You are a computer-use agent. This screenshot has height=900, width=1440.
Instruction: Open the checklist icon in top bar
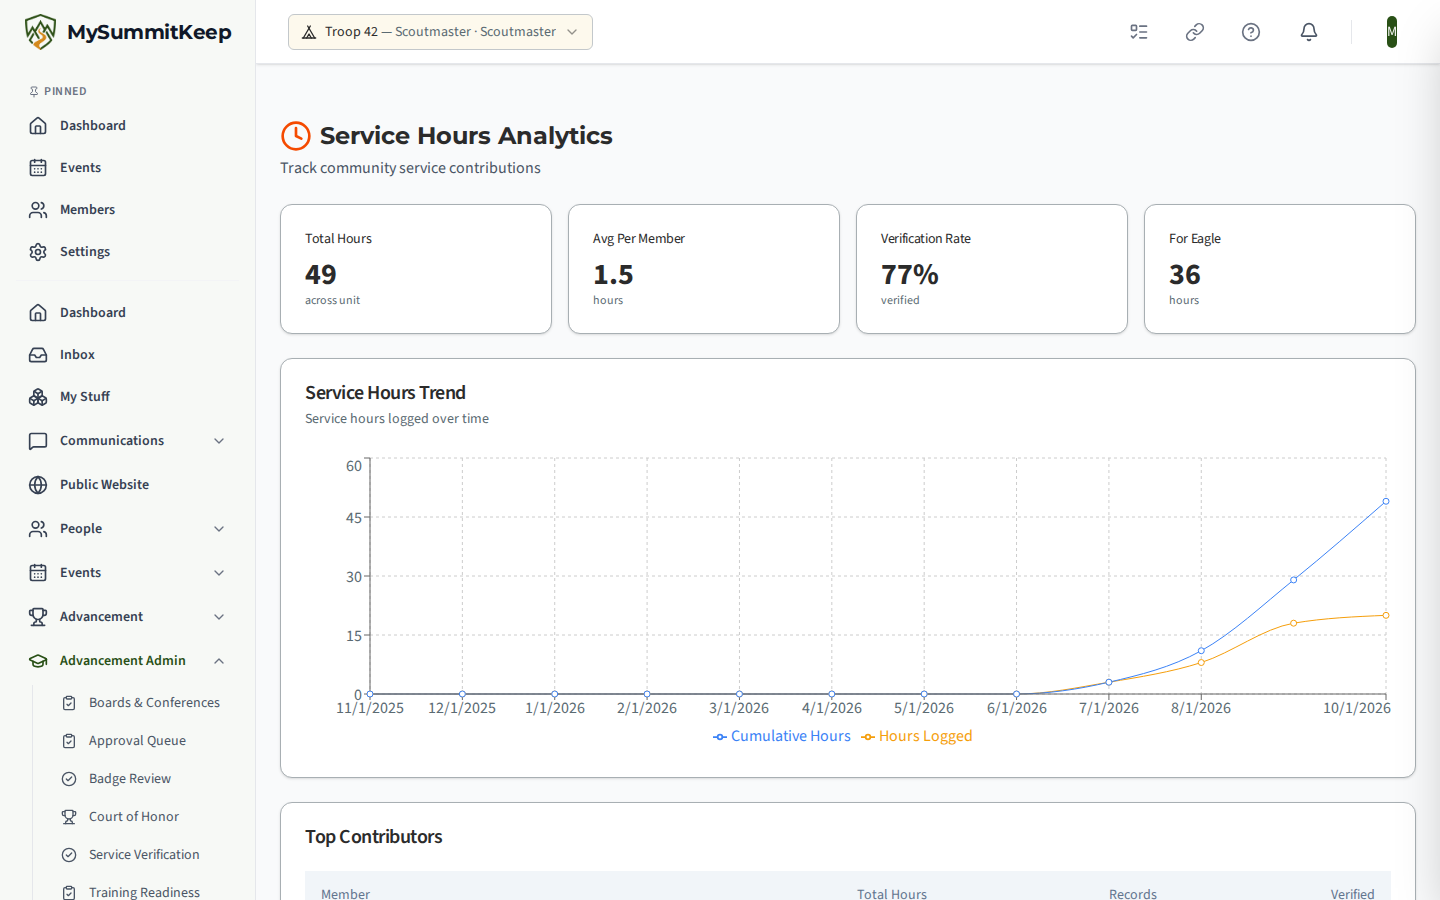point(1139,32)
